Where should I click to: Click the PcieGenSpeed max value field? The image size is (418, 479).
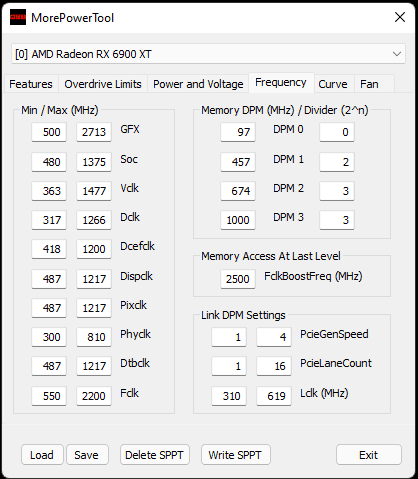(274, 337)
